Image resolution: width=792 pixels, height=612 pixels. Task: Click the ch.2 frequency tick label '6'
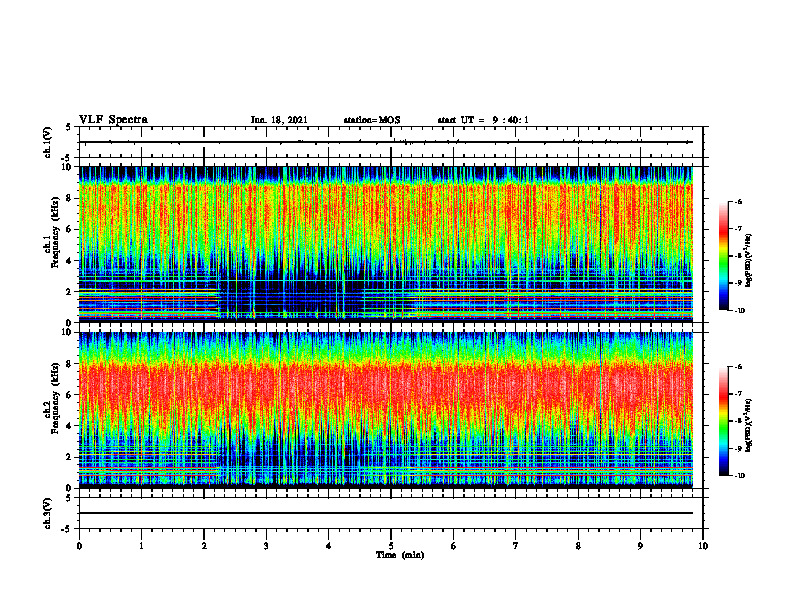pos(70,395)
